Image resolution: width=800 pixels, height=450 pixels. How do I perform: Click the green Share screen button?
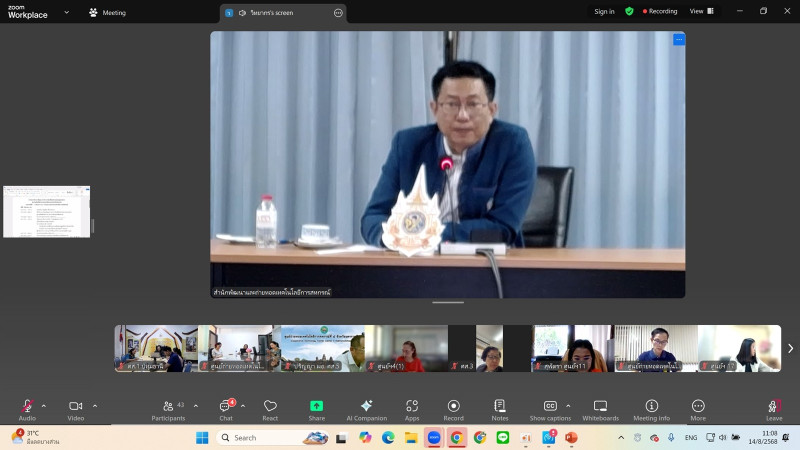[x=316, y=408]
